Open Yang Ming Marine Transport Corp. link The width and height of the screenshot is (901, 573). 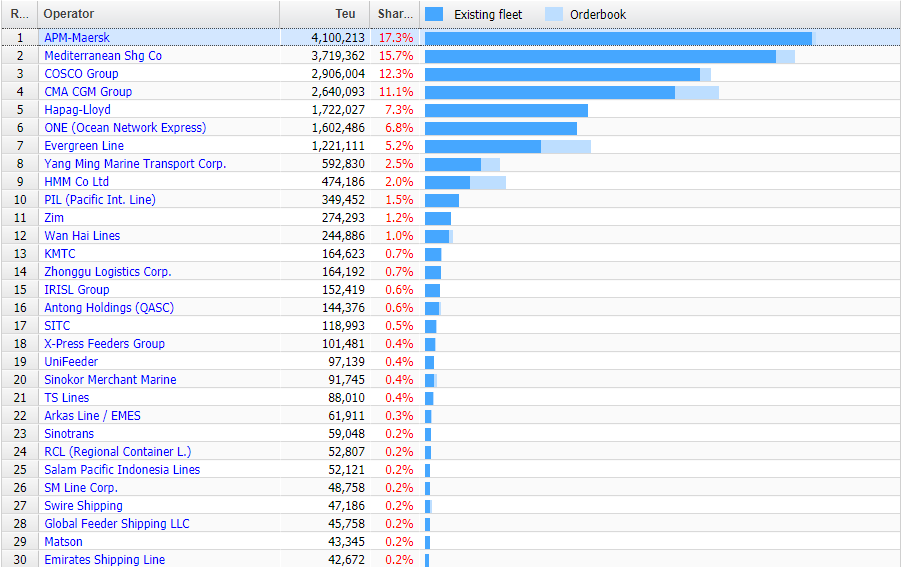(135, 164)
